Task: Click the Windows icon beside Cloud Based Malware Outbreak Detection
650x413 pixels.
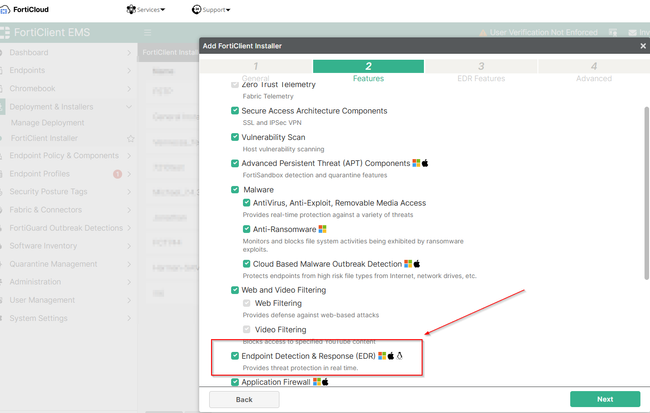Action: (x=408, y=264)
